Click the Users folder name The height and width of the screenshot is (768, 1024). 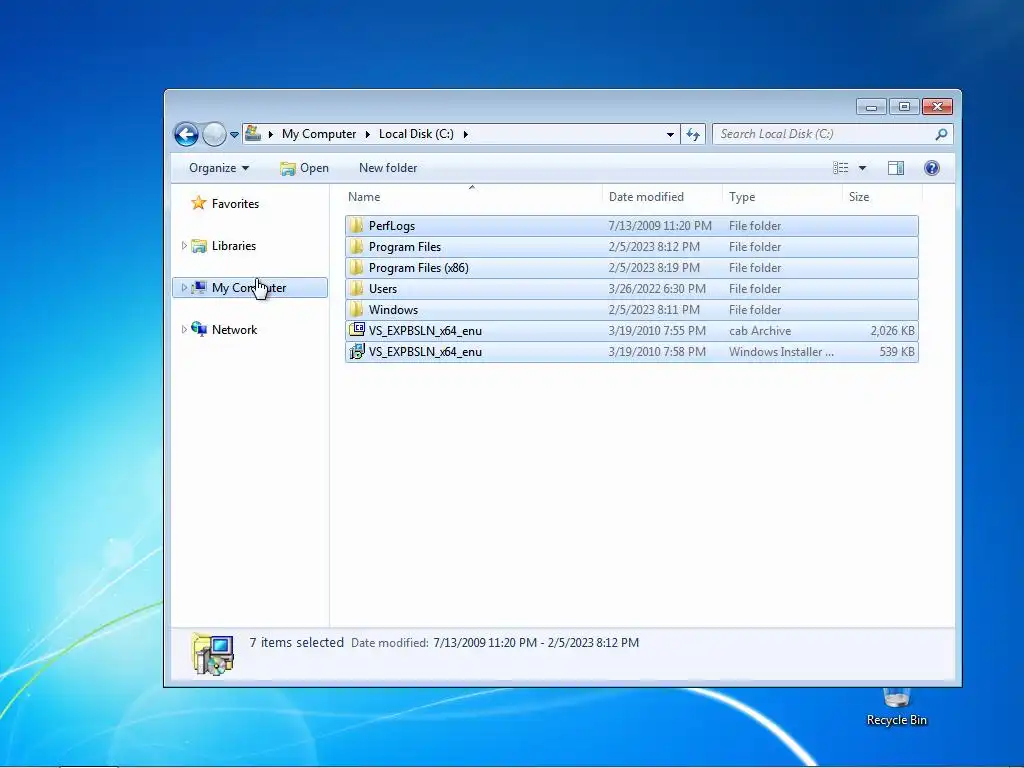coord(383,289)
